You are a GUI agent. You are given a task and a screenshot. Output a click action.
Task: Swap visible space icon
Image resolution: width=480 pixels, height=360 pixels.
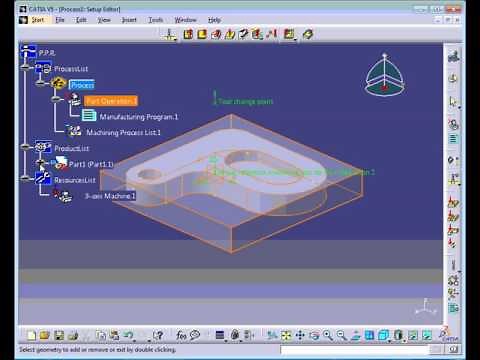[427, 335]
